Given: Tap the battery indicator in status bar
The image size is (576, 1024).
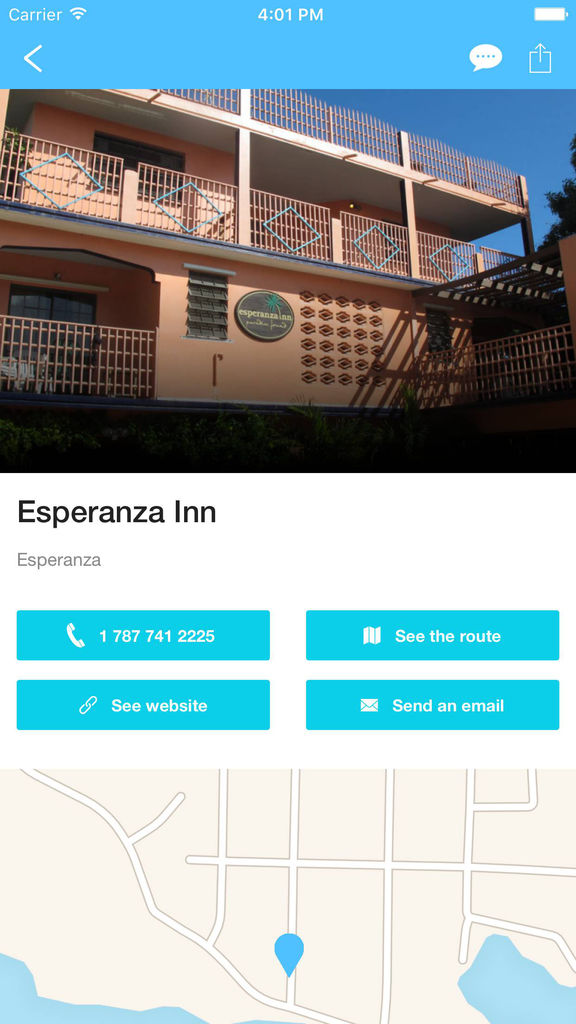Looking at the screenshot, I should 551,14.
